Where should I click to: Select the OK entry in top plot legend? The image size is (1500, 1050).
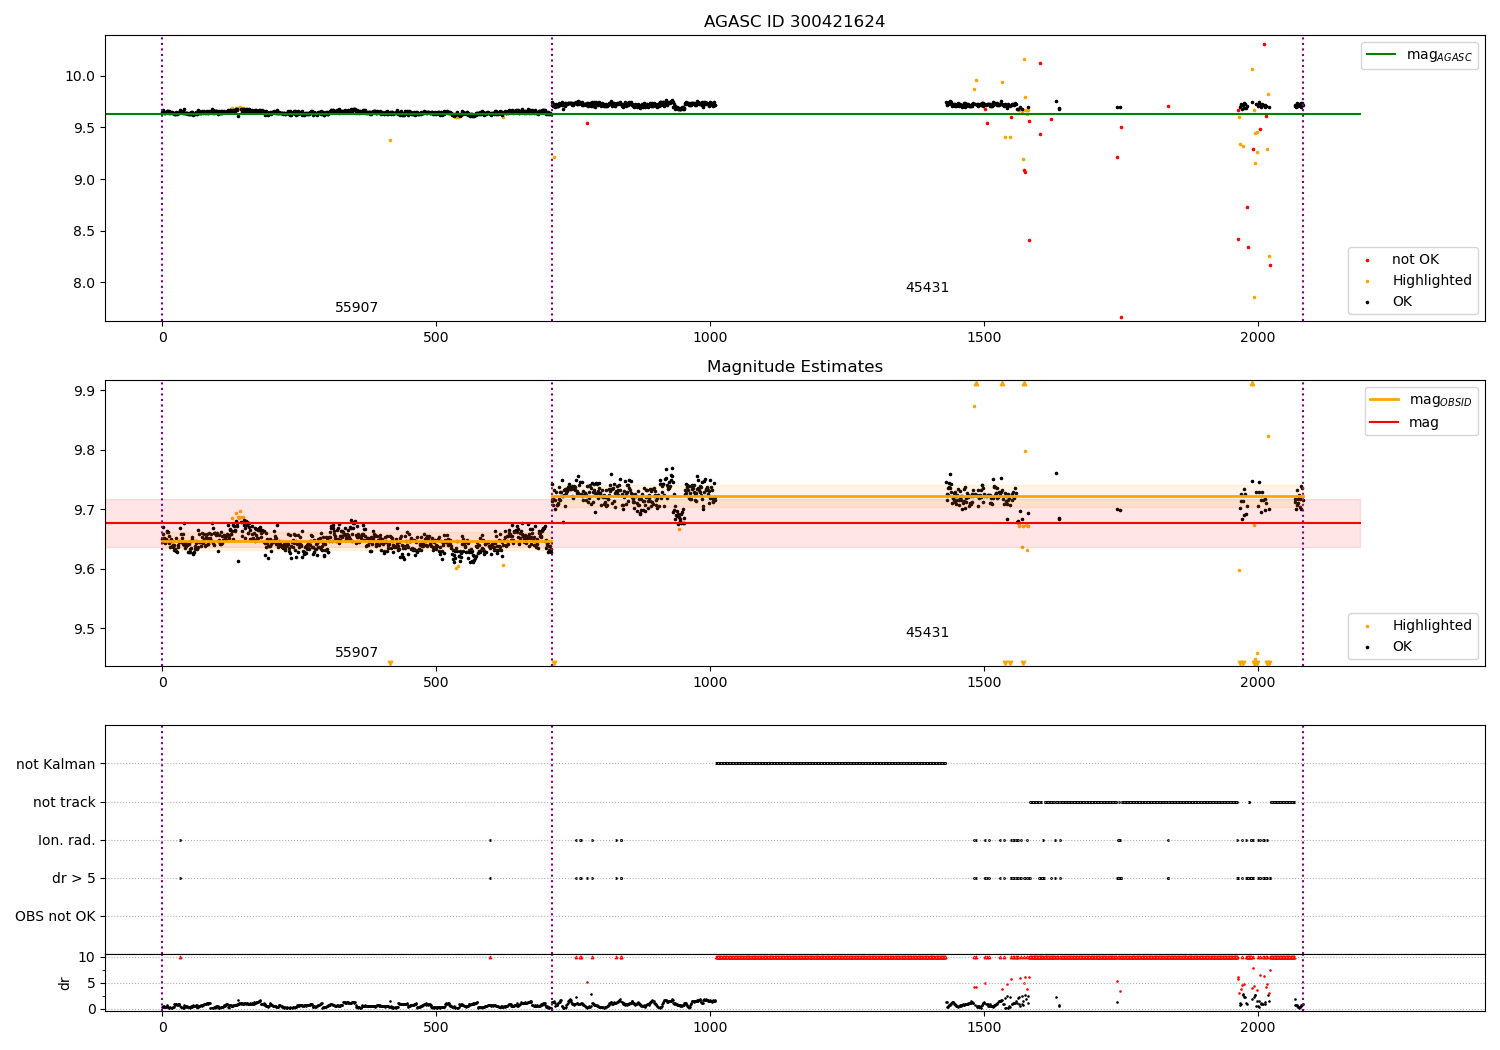[1402, 302]
